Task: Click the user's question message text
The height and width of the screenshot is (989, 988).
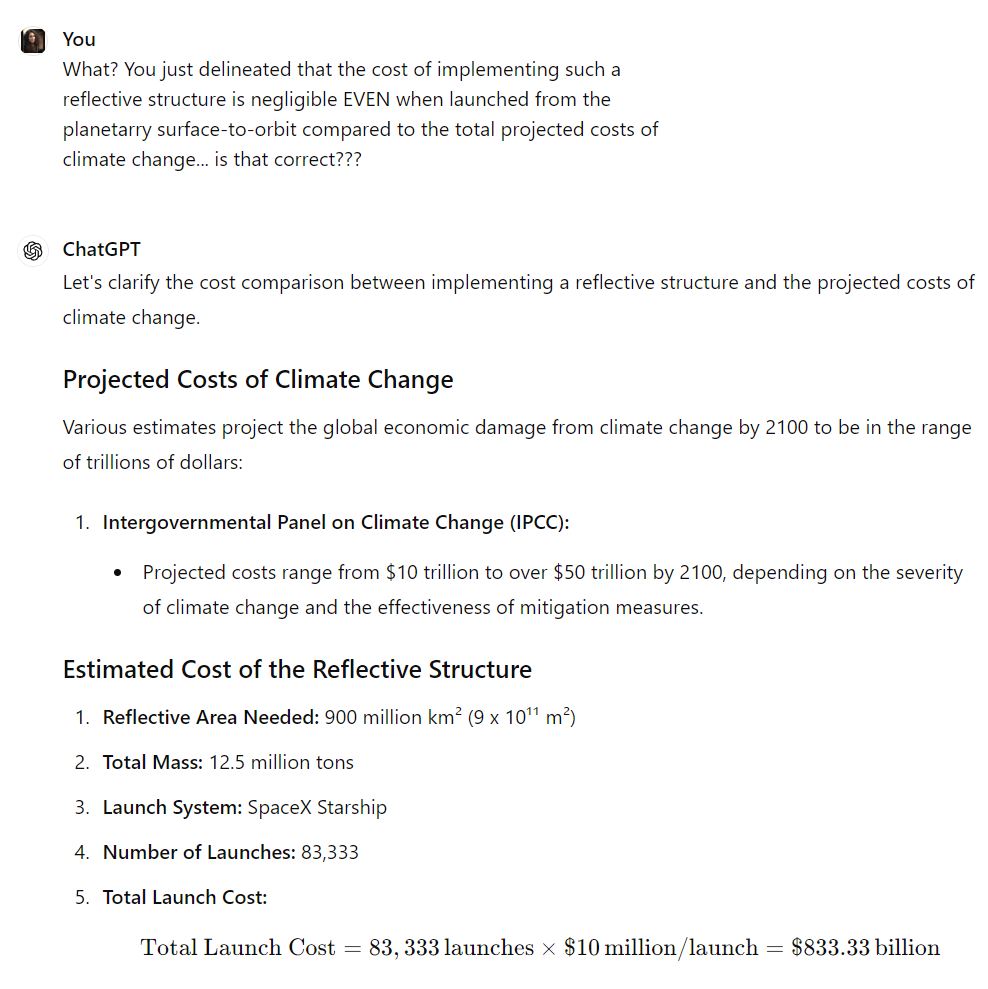Action: click(360, 114)
